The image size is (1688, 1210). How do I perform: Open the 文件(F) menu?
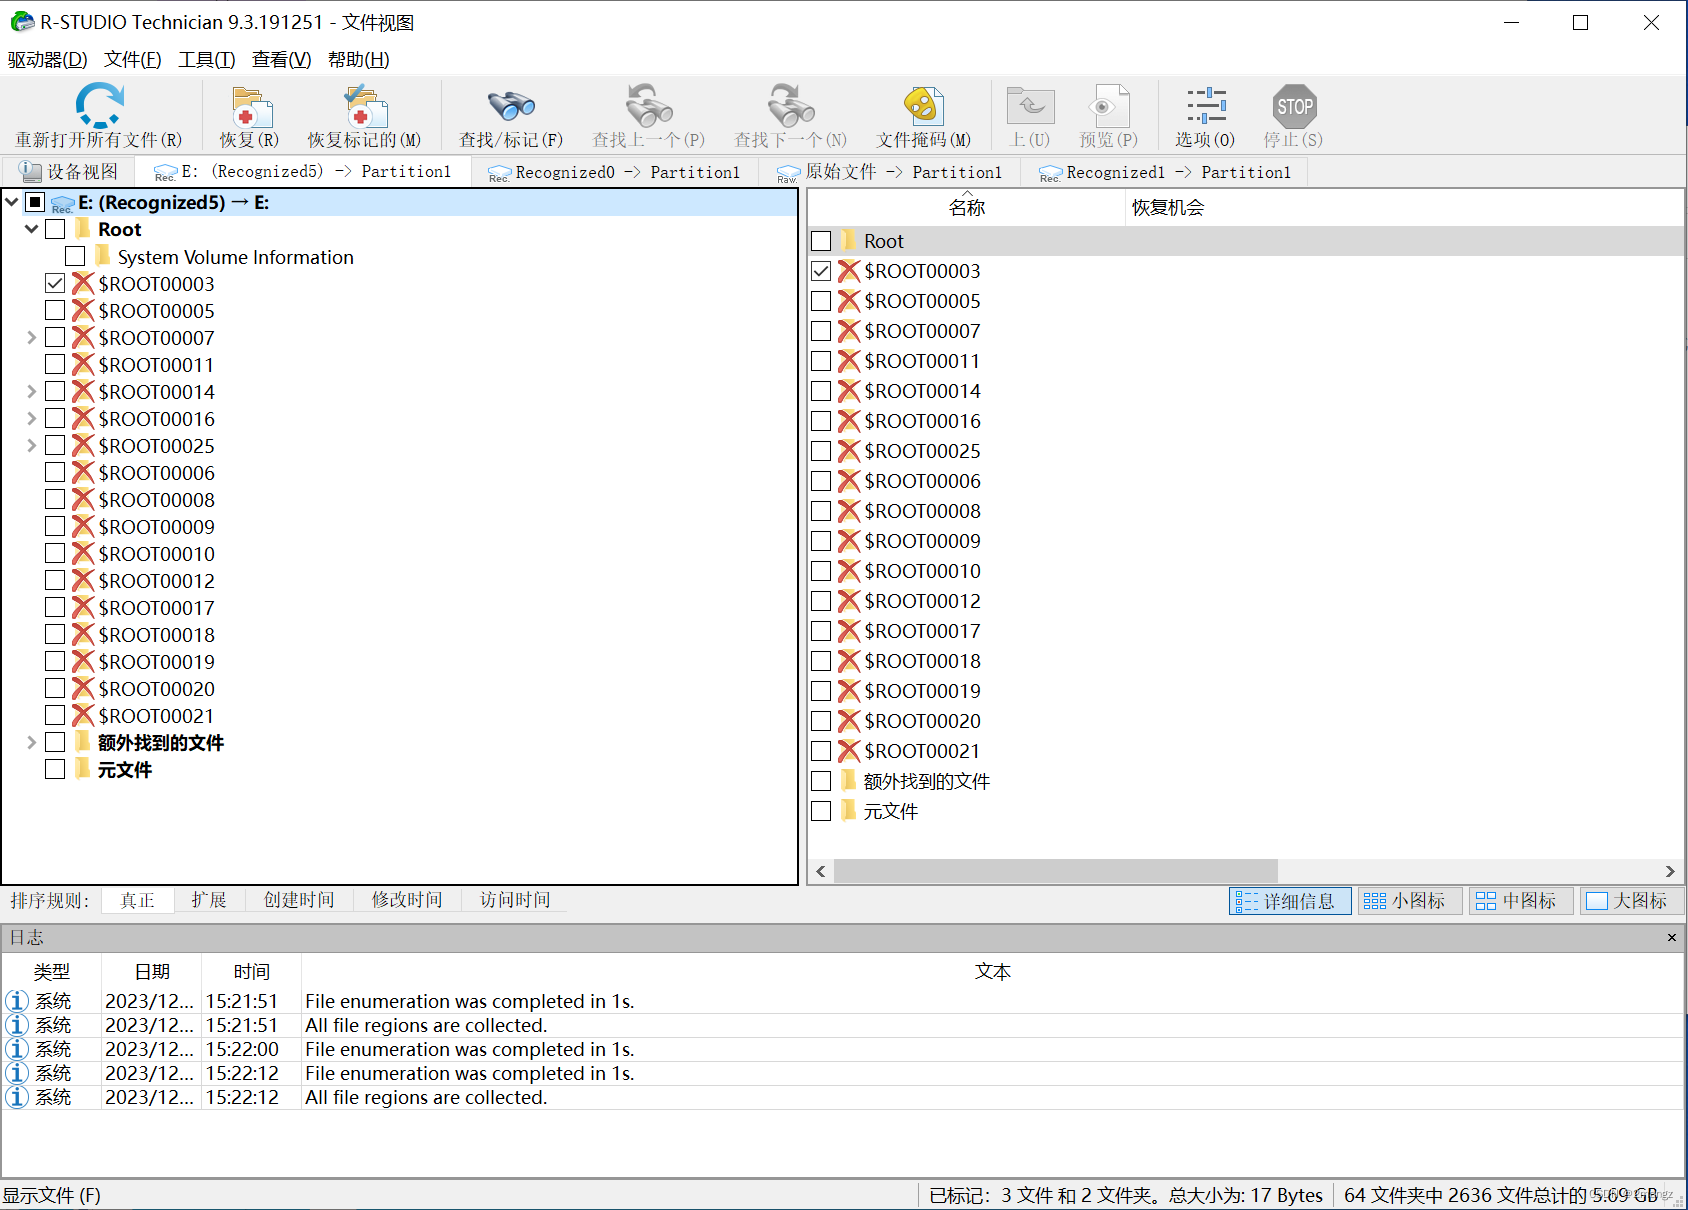pyautogui.click(x=132, y=60)
